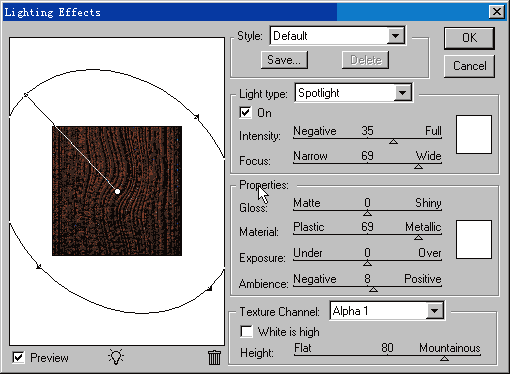Image resolution: width=510 pixels, height=374 pixels.
Task: Toggle the Preview checkbox
Action: [x=18, y=357]
